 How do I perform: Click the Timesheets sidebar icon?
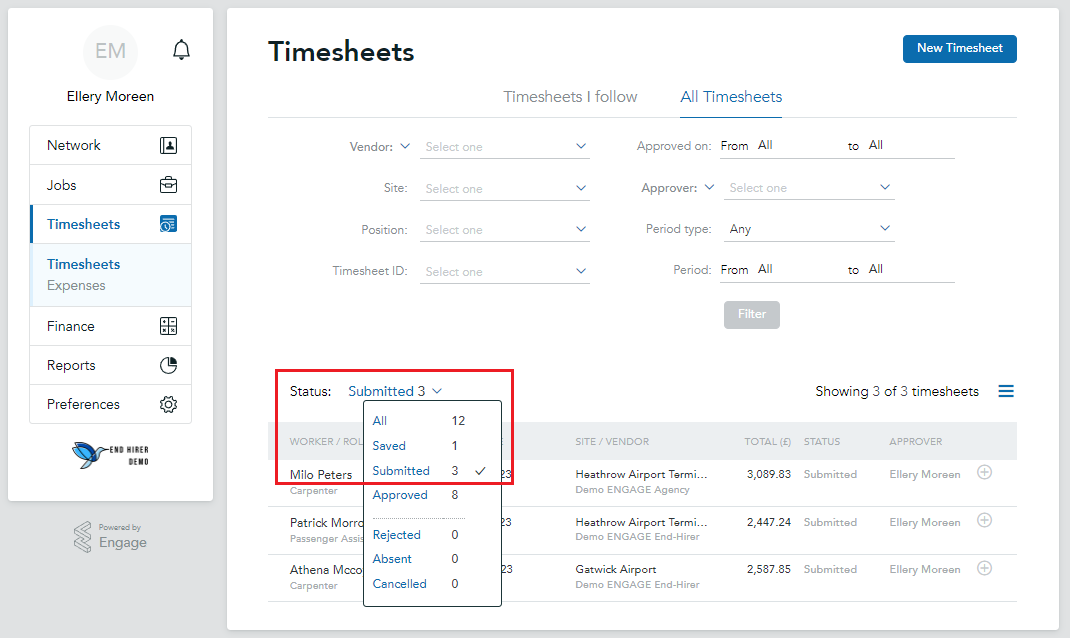pos(169,224)
